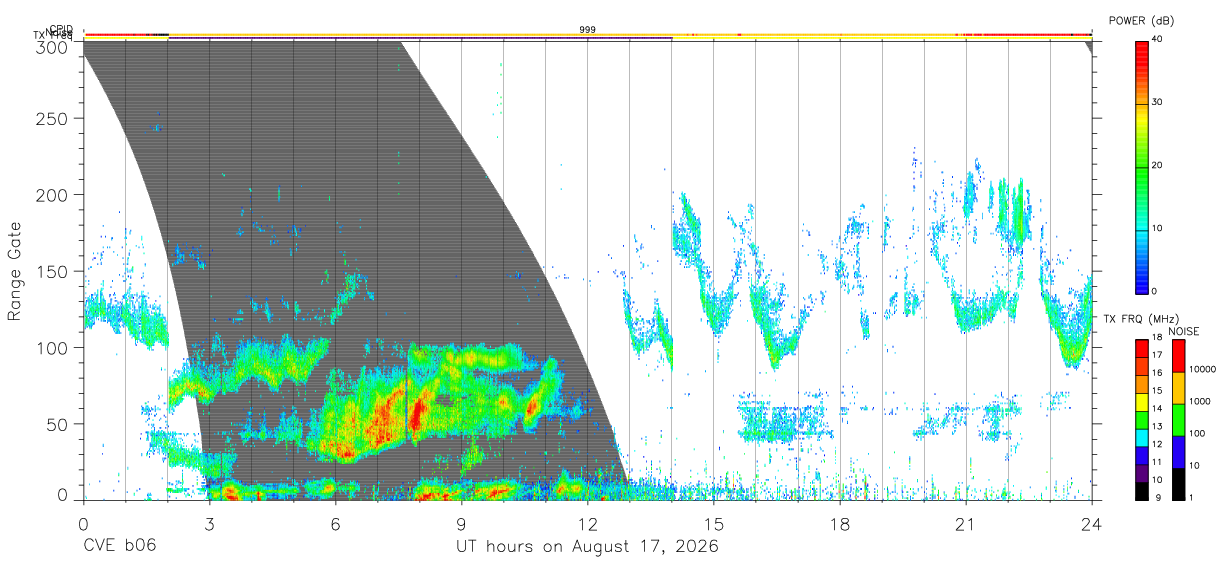Click the 24 tick on UT hours axis

point(1092,523)
